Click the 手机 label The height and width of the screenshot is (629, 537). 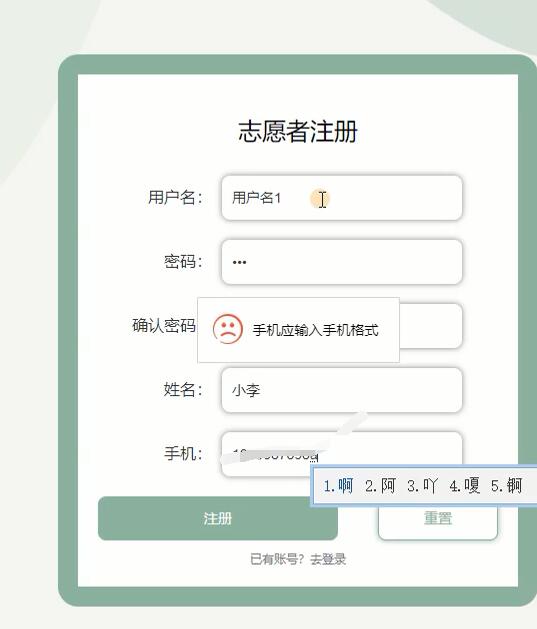click(x=184, y=454)
